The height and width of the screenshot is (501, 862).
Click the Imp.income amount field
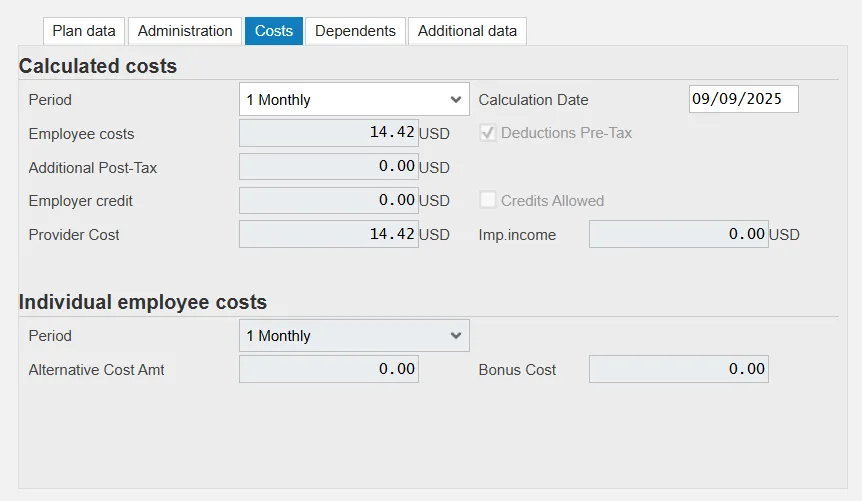[x=678, y=234]
